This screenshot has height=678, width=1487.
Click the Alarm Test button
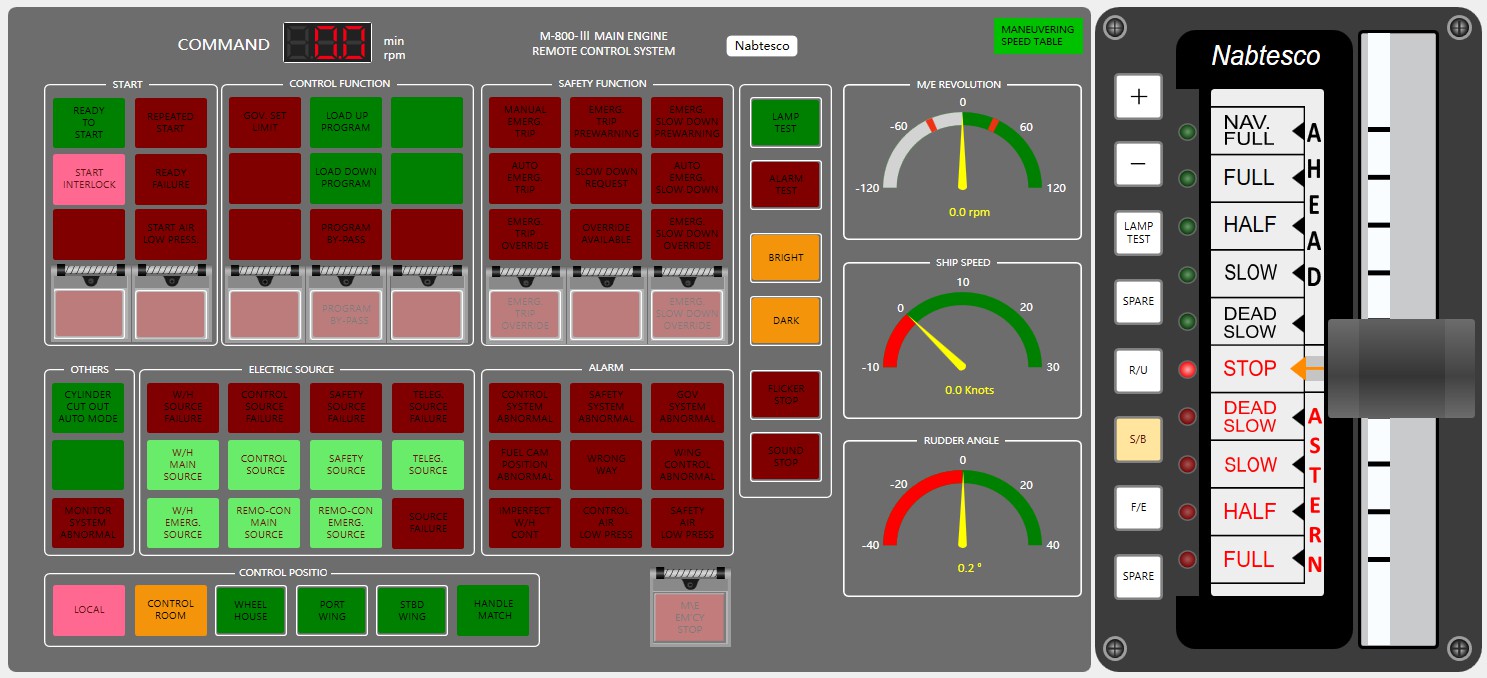[x=786, y=185]
